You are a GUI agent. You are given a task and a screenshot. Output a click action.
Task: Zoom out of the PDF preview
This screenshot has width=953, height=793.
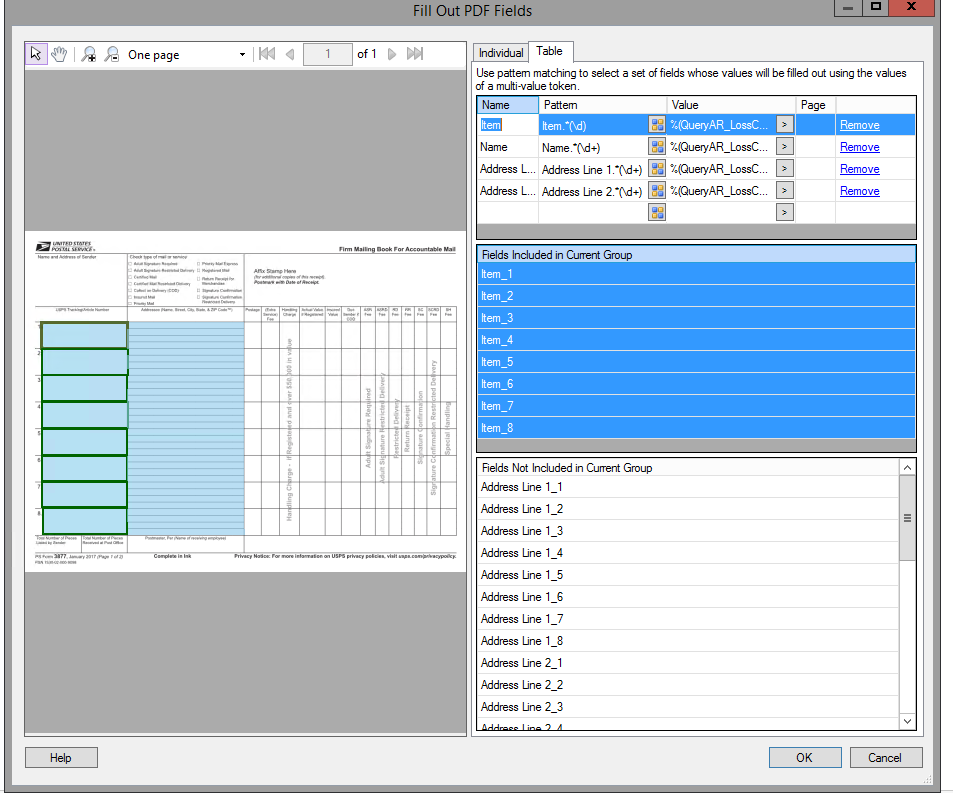coord(111,54)
